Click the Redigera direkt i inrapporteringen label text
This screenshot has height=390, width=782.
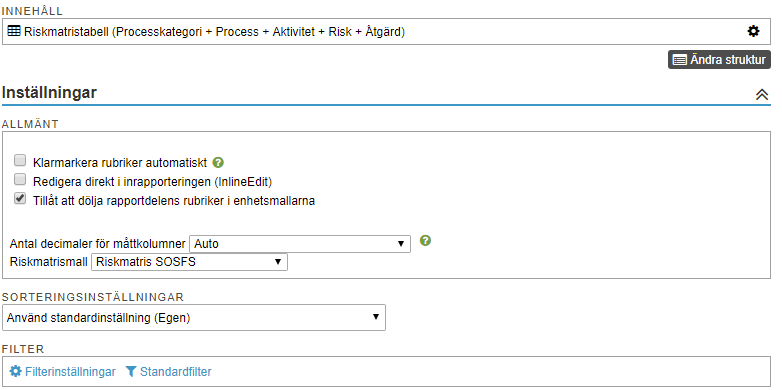tap(152, 182)
